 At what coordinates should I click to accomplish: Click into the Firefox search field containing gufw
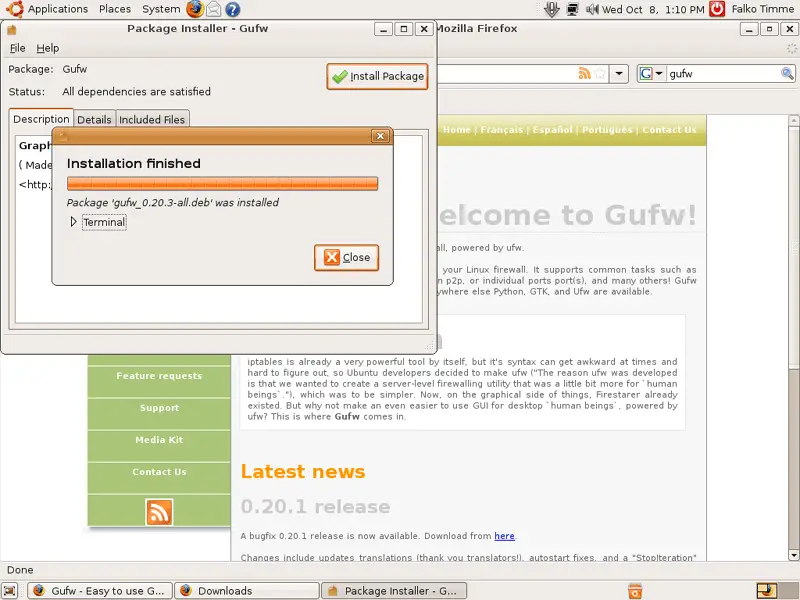[722, 73]
